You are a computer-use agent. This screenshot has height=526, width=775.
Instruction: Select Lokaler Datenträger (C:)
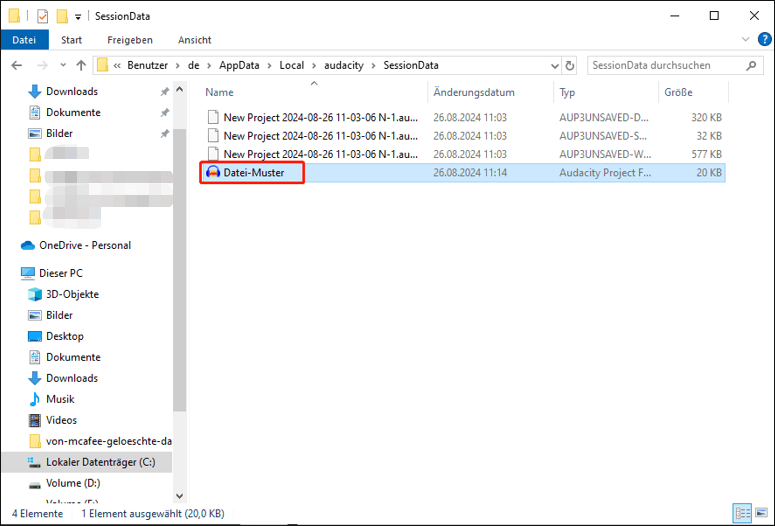[x=100, y=462]
